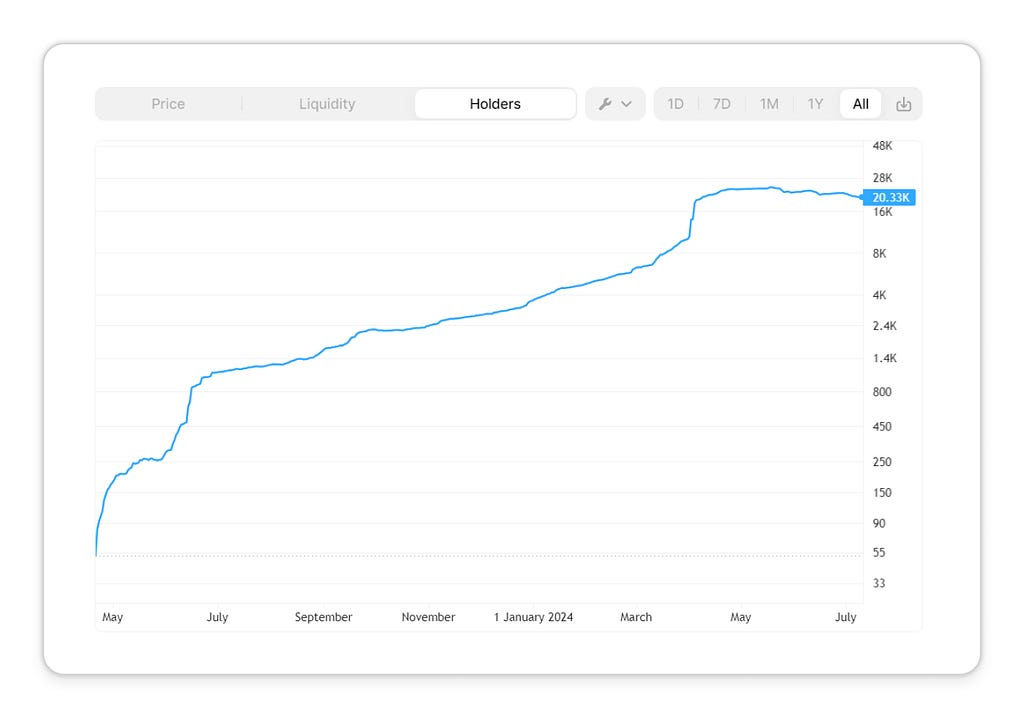The image size is (1024, 718).
Task: Click the 28K axis label
Action: click(x=882, y=178)
